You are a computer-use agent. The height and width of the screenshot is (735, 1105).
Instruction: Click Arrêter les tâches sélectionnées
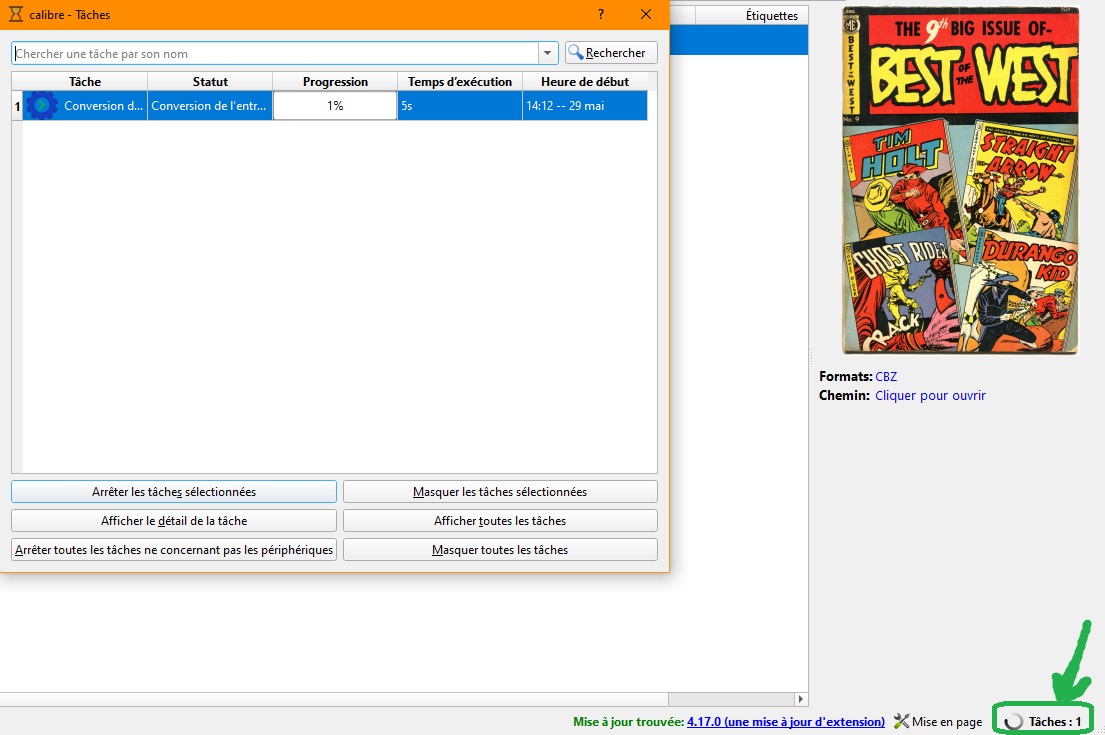(x=174, y=492)
